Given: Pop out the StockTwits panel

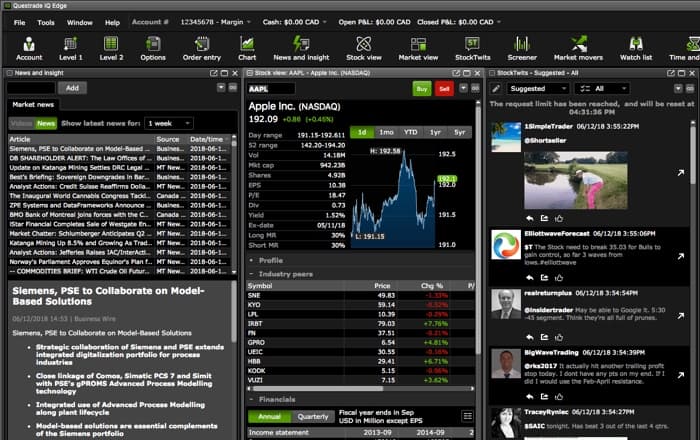Looking at the screenshot, I should 671,73.
